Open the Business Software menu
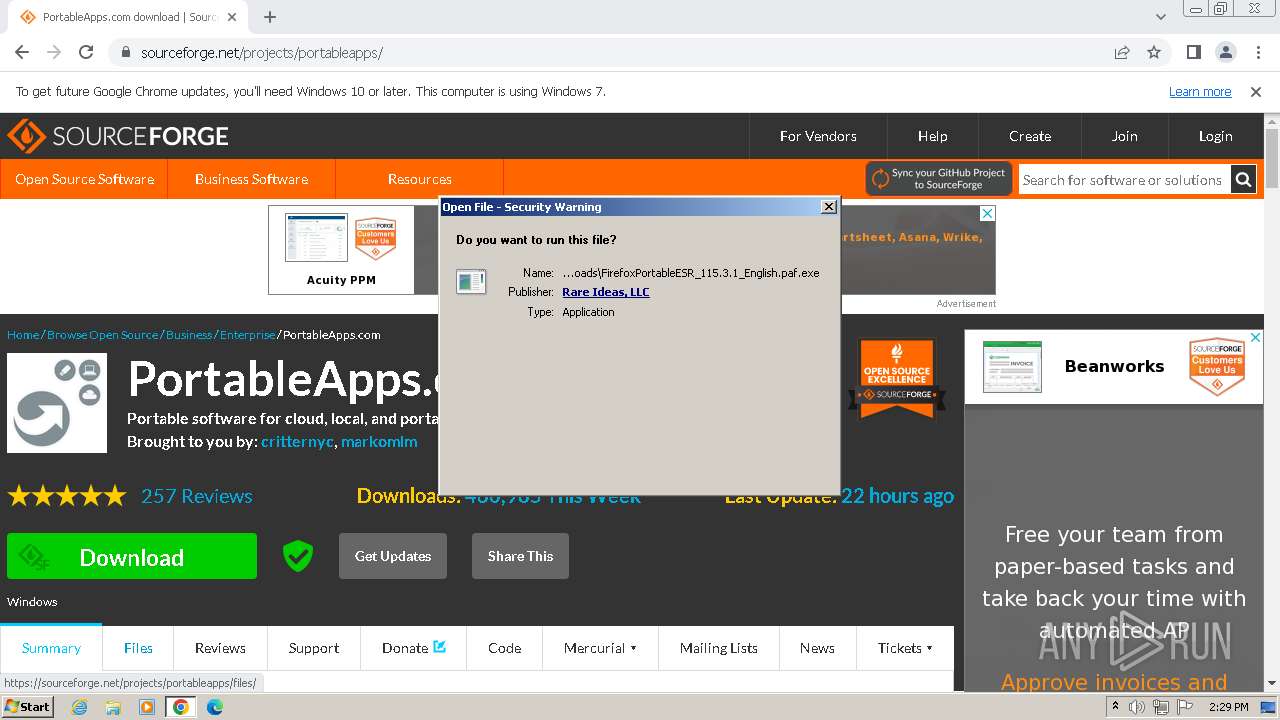1280x720 pixels. (252, 179)
